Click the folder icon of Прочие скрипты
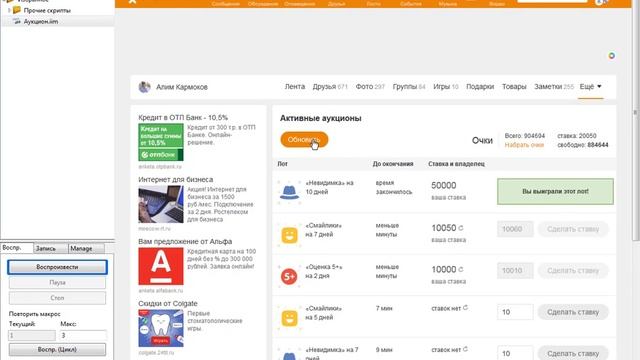 pos(17,10)
